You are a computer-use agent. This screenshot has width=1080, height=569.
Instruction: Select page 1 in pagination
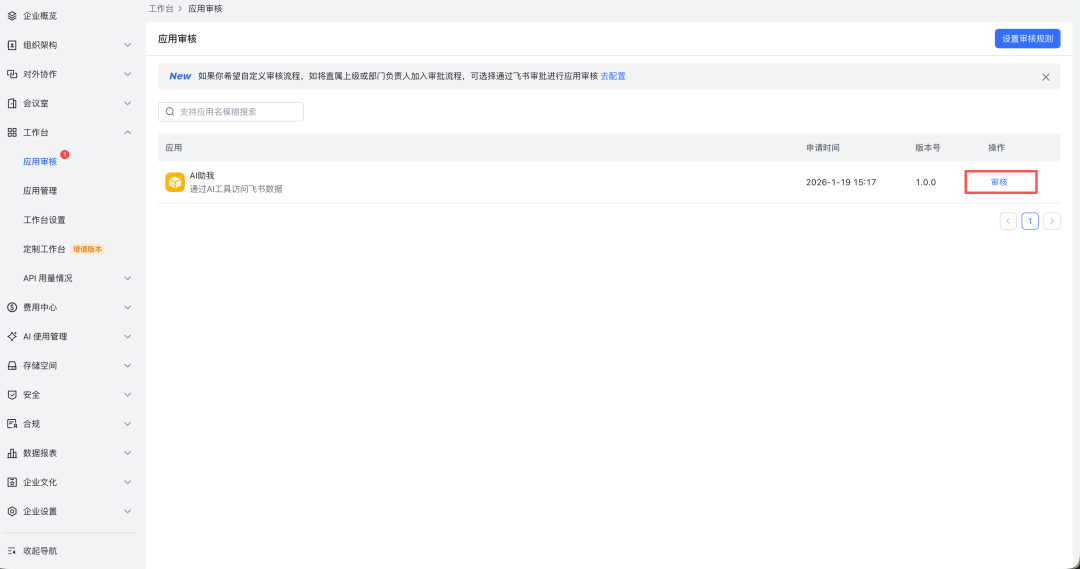coord(1030,221)
